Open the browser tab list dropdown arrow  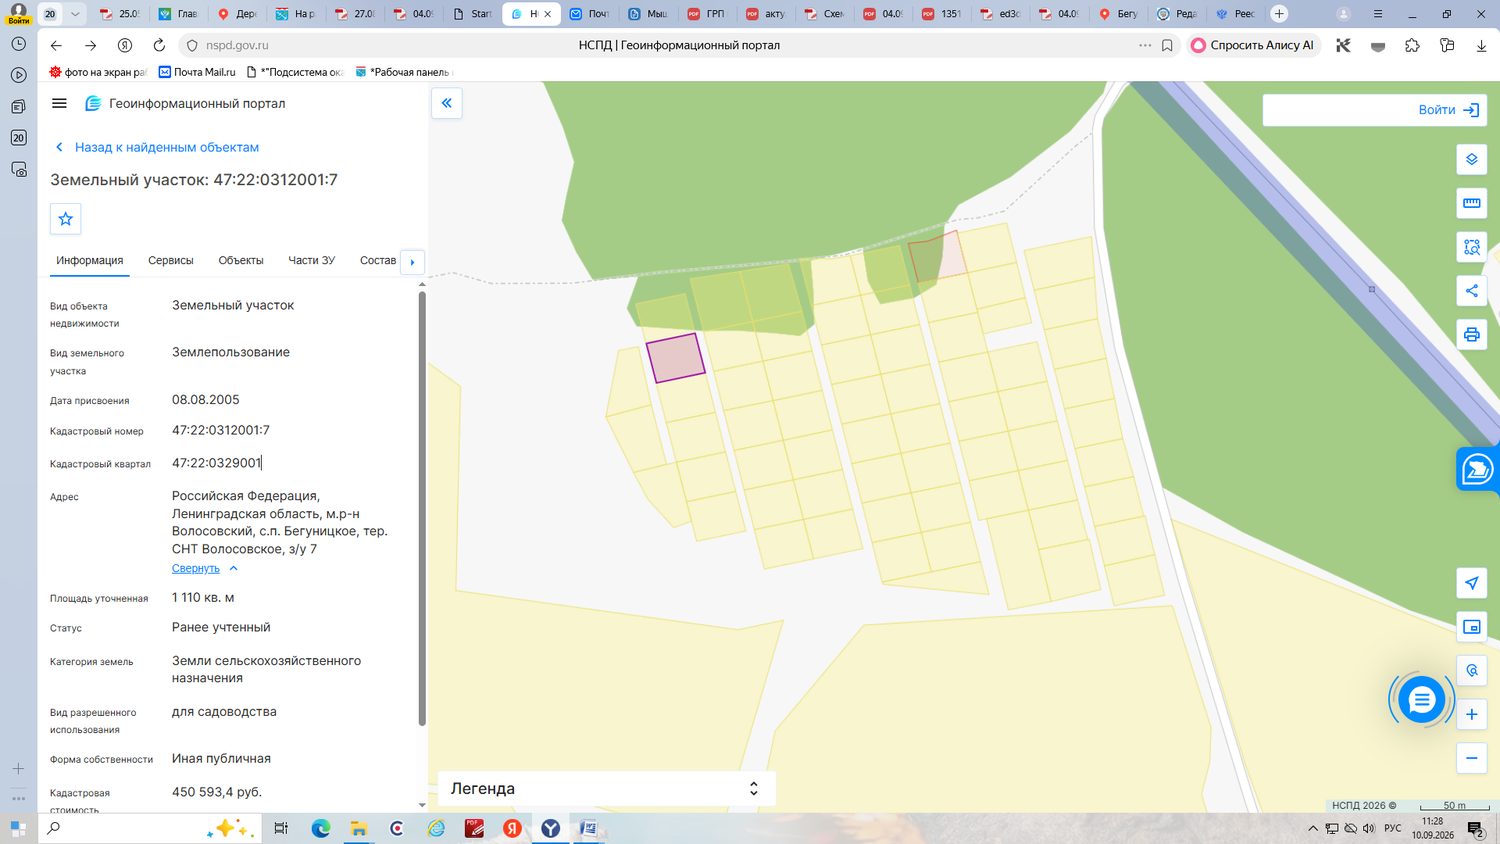[x=75, y=14]
